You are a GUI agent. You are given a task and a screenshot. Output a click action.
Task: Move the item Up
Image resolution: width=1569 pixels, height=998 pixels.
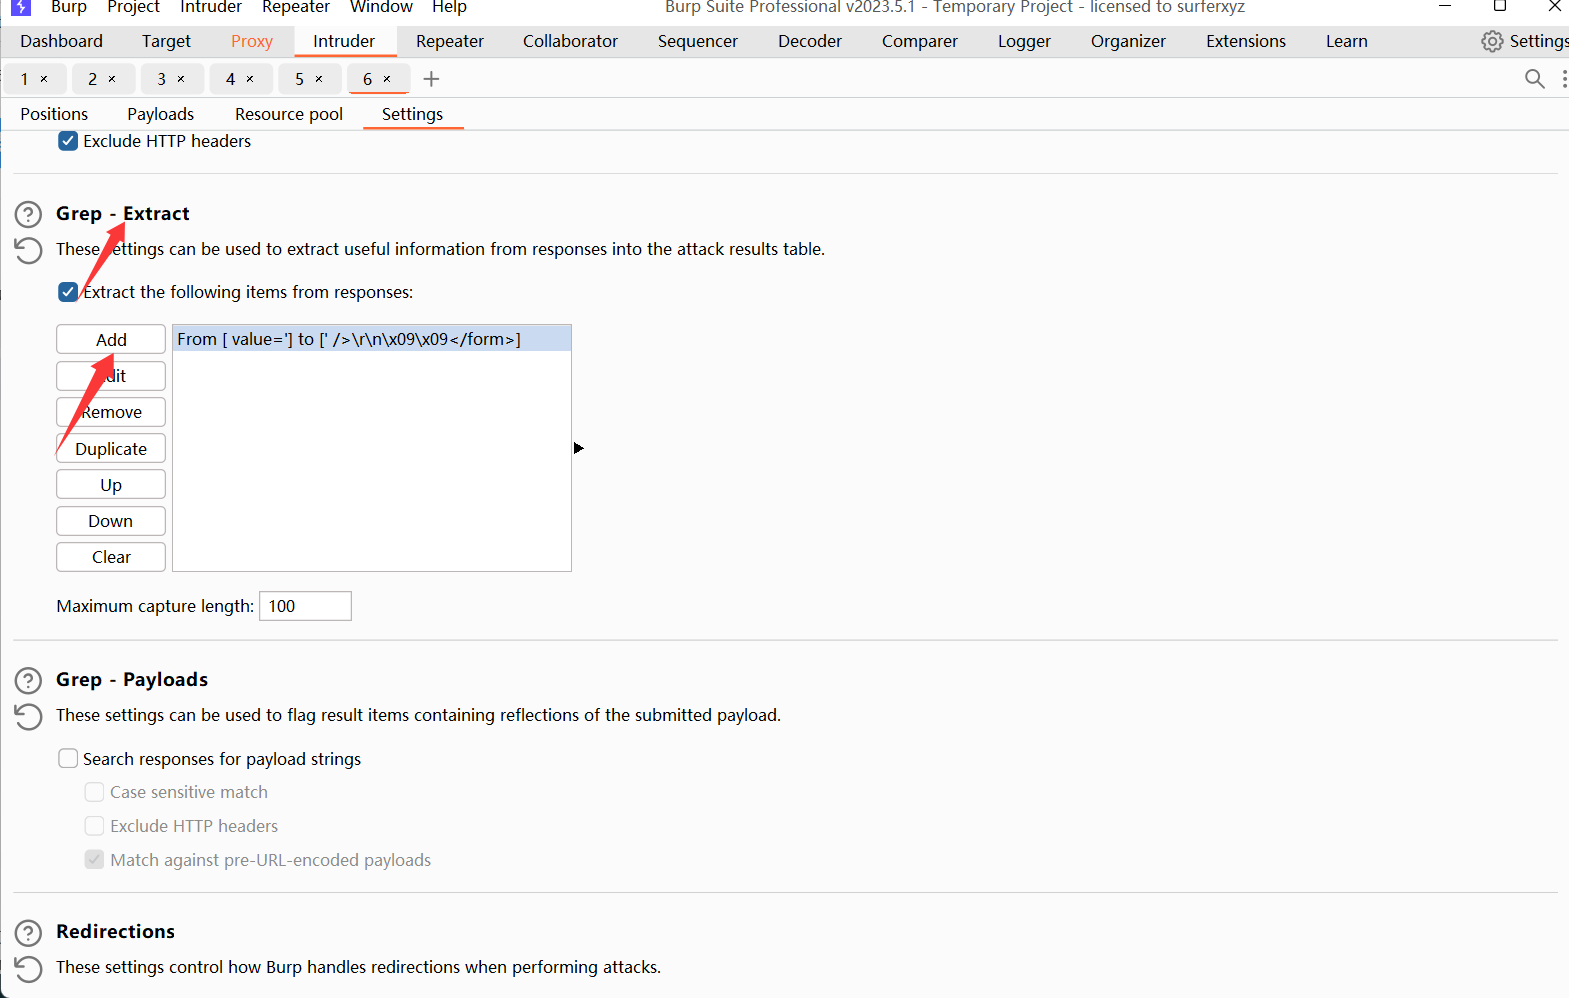tap(111, 485)
